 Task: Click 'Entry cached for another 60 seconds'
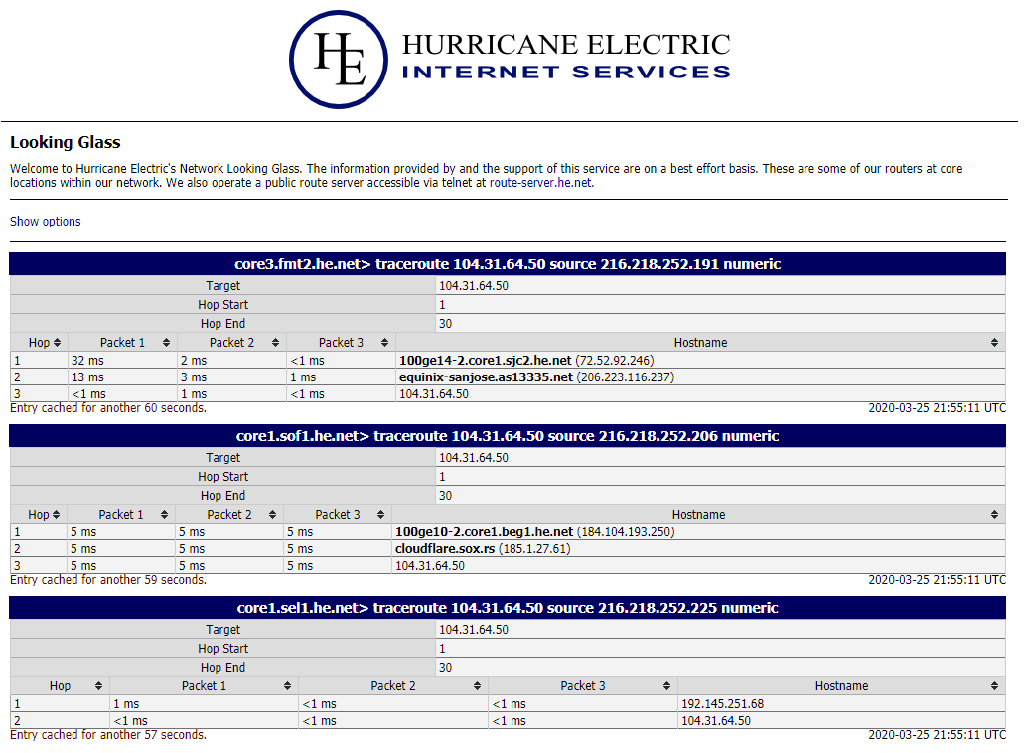(x=108, y=408)
